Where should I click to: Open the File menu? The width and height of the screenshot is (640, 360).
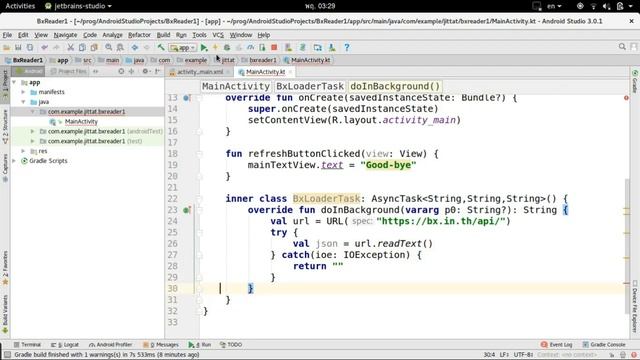pos(7,35)
